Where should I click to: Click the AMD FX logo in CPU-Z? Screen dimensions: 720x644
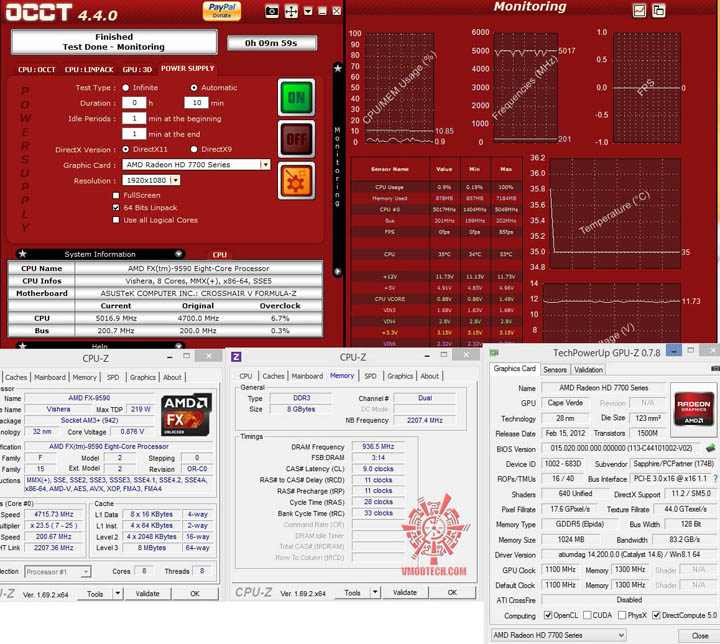186,414
